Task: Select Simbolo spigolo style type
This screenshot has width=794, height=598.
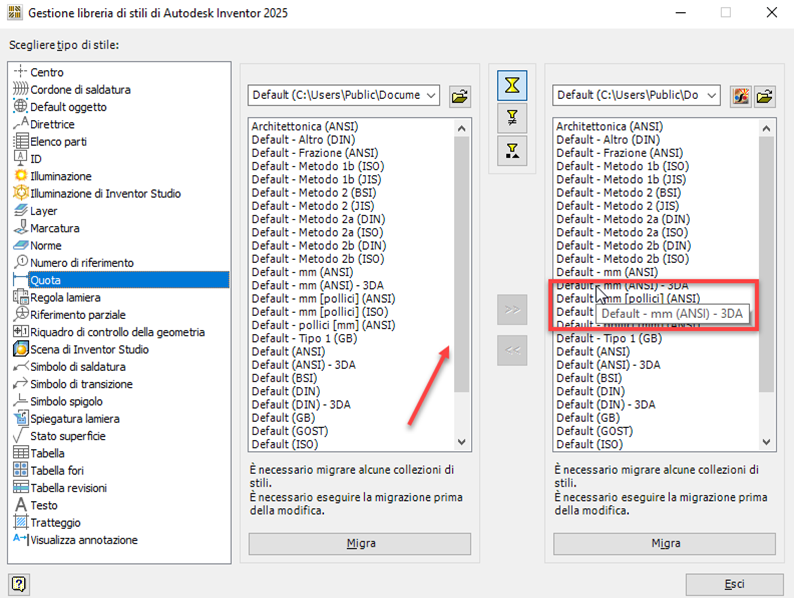Action: (x=58, y=401)
